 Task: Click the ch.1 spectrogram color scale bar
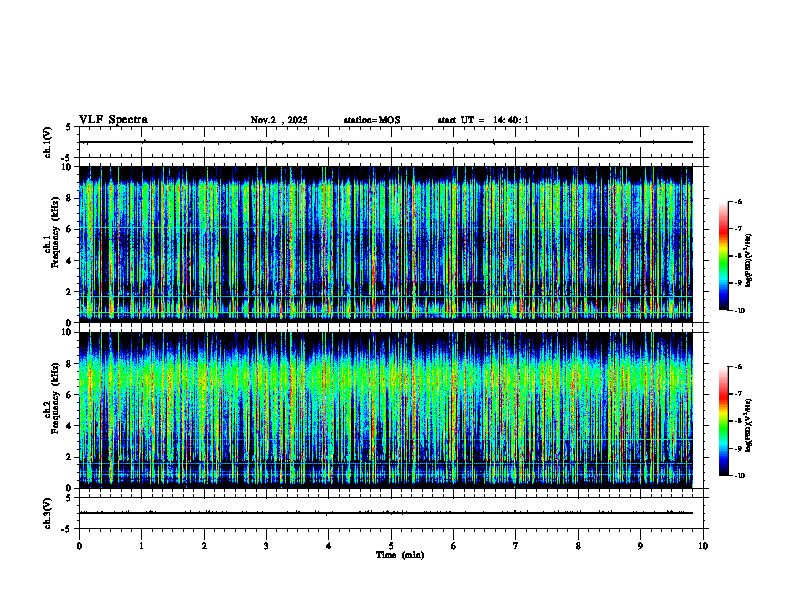tap(724, 256)
